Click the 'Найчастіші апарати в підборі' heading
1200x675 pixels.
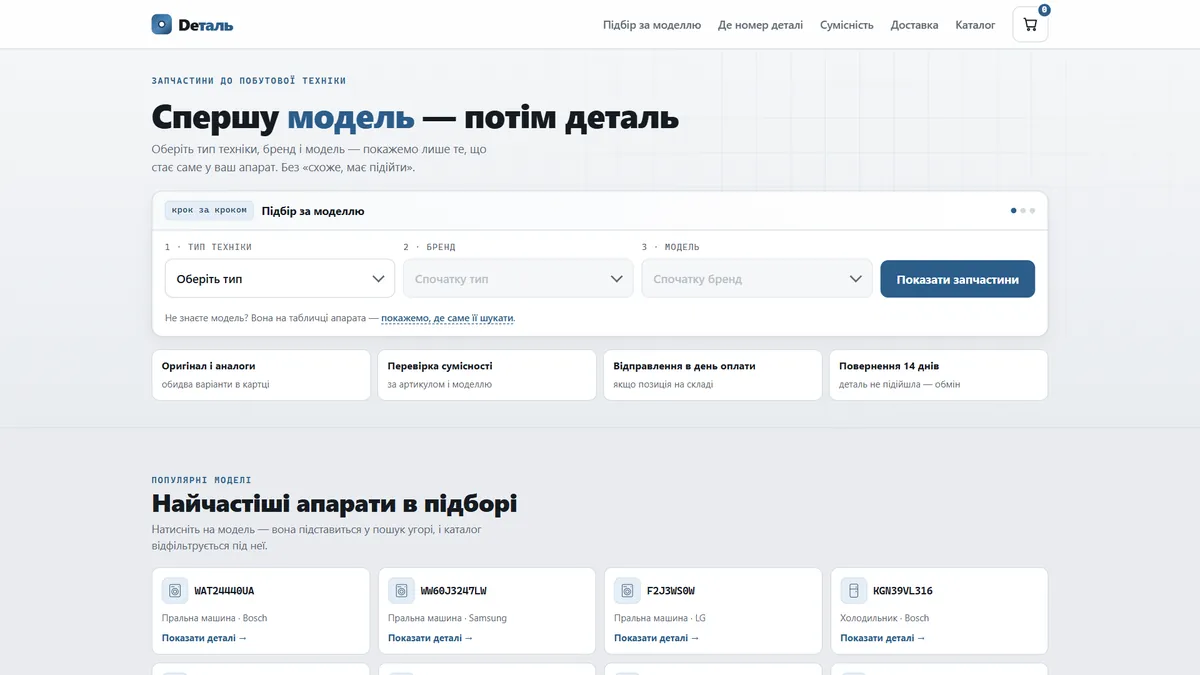click(334, 503)
